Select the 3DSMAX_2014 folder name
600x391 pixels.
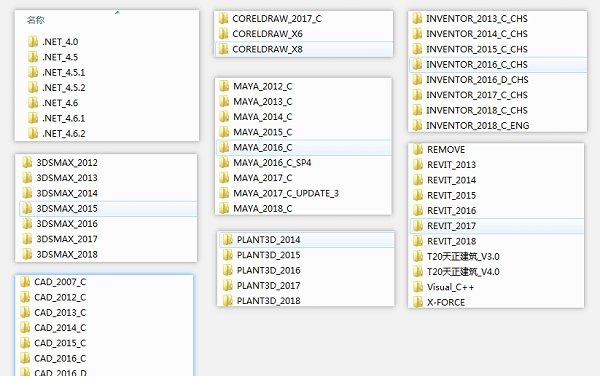click(67, 193)
